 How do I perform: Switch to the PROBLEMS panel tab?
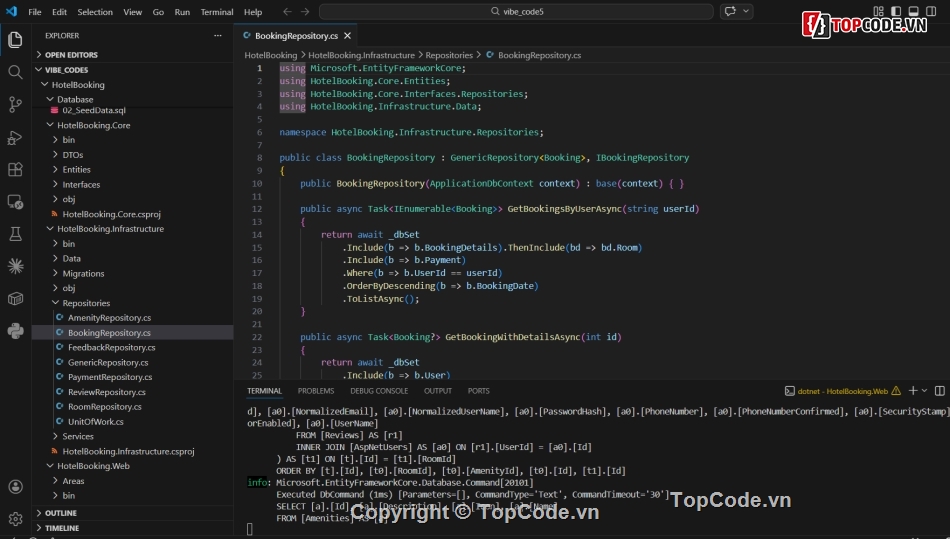click(316, 391)
